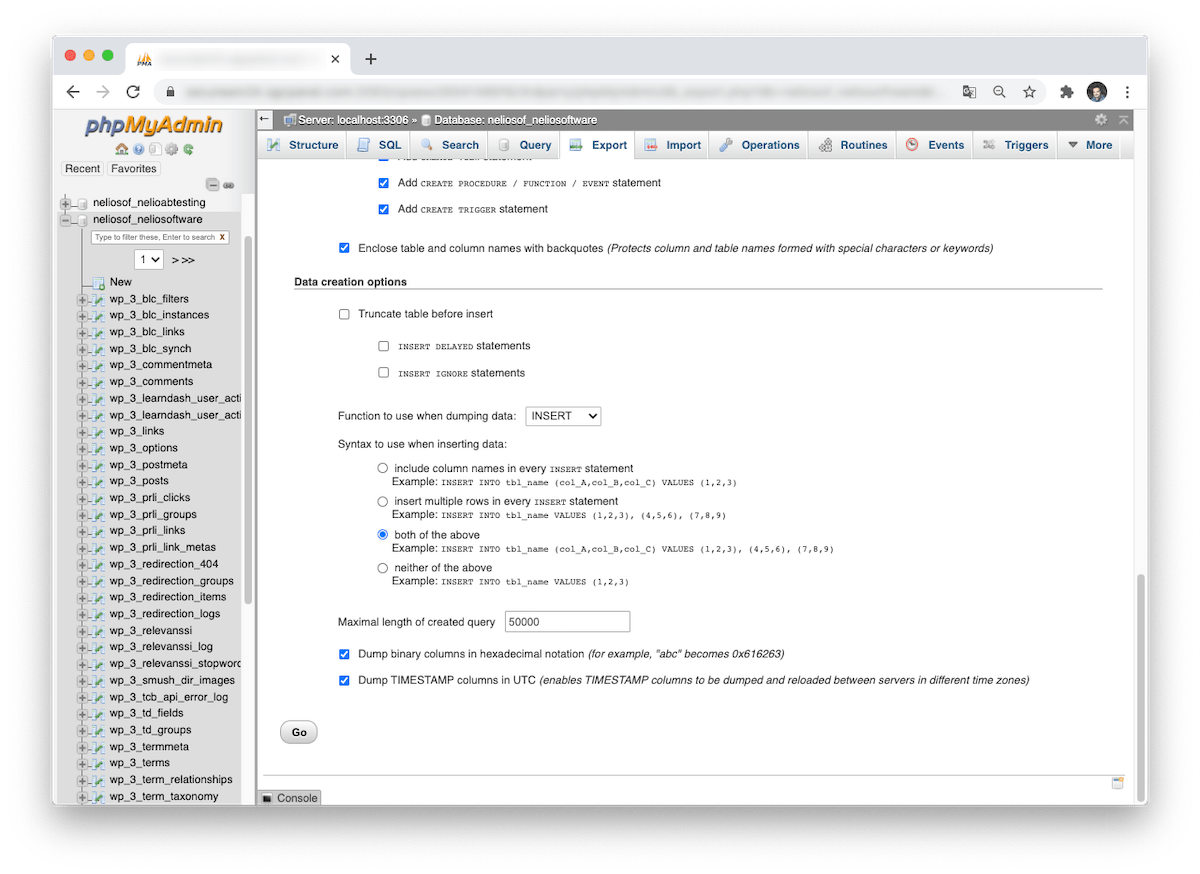The height and width of the screenshot is (874, 1200).
Task: Collapse the neliosof_neliosoftware database node
Action: [x=67, y=220]
